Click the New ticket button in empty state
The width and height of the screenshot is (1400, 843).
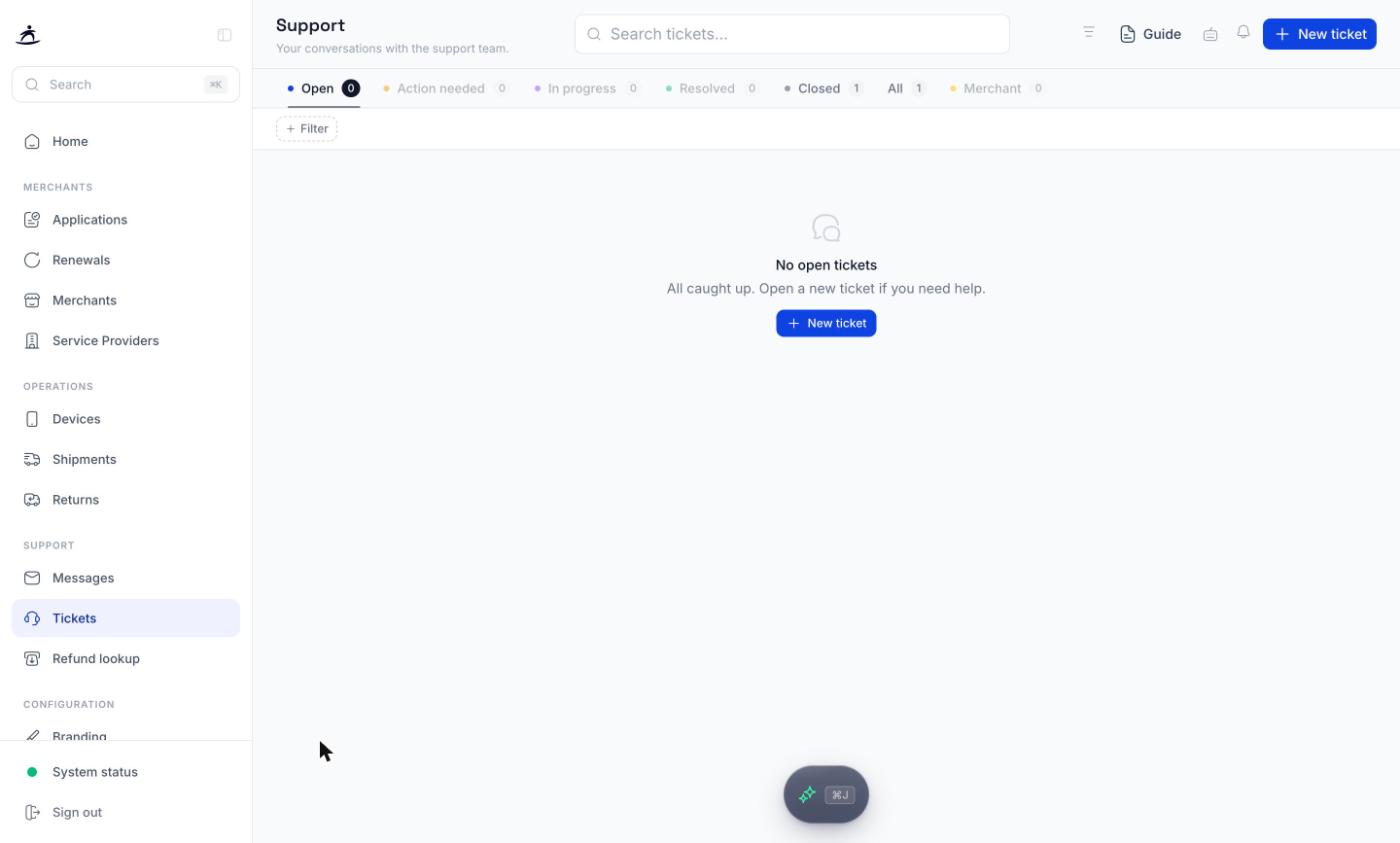point(826,323)
